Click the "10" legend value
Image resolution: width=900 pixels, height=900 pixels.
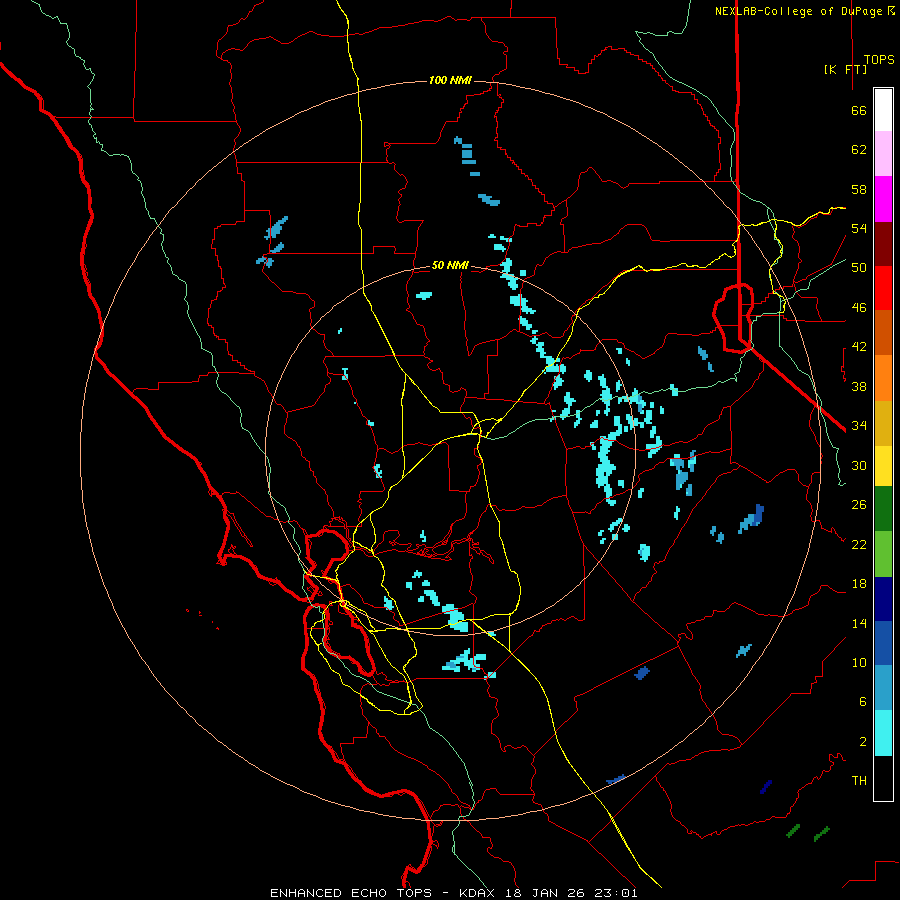[859, 662]
